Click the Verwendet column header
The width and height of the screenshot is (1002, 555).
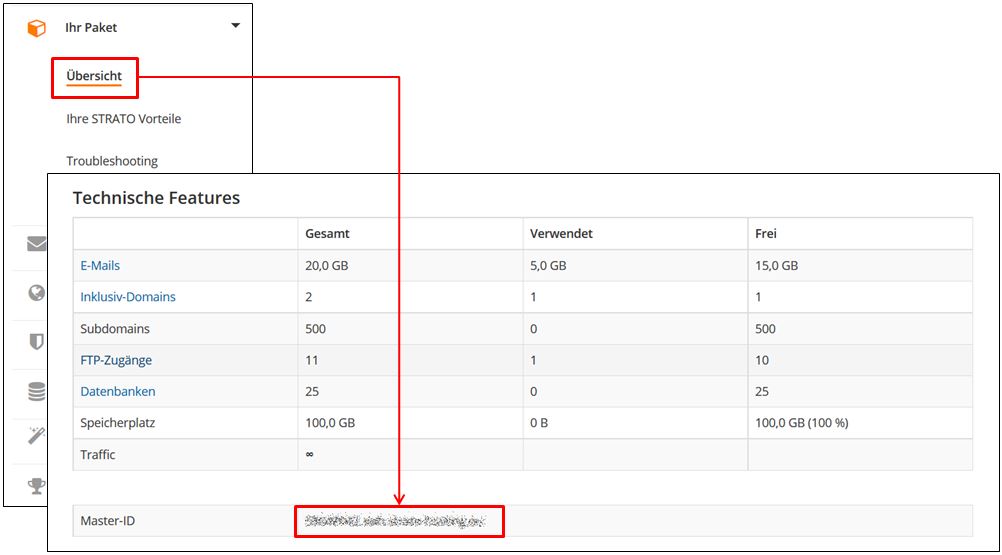tap(561, 234)
